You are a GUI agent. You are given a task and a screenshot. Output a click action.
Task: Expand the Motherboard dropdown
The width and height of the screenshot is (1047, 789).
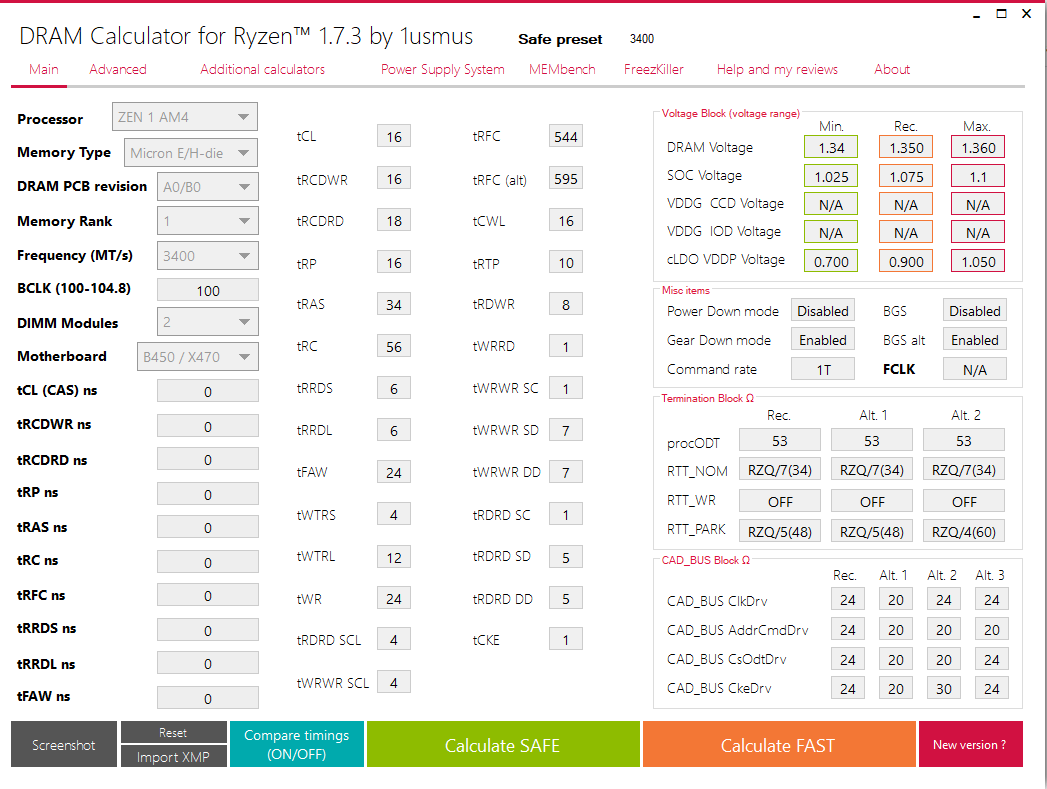point(198,356)
